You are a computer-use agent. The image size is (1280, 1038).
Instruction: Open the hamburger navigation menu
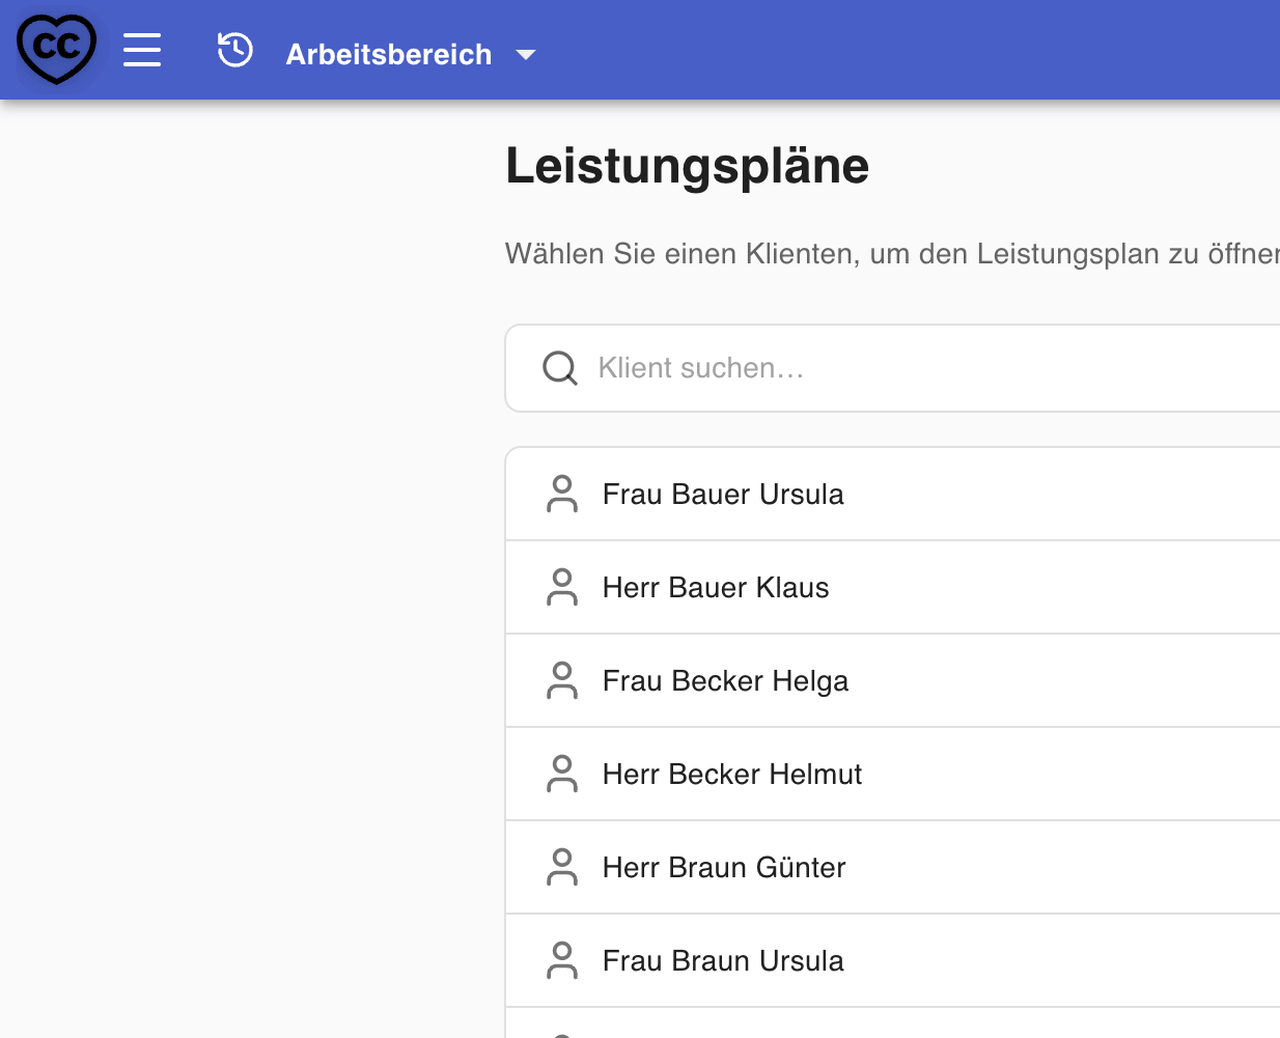click(x=142, y=49)
